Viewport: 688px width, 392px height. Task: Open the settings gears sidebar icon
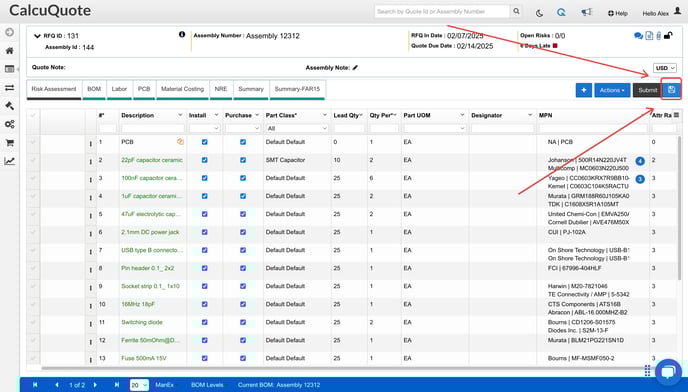[x=9, y=124]
